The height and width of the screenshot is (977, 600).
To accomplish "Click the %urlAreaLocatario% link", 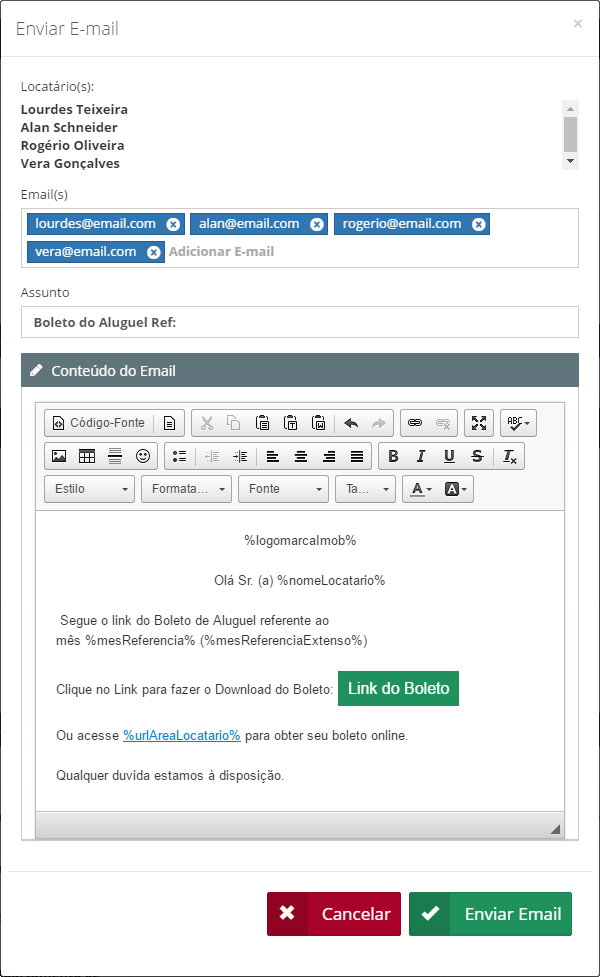I will click(182, 735).
